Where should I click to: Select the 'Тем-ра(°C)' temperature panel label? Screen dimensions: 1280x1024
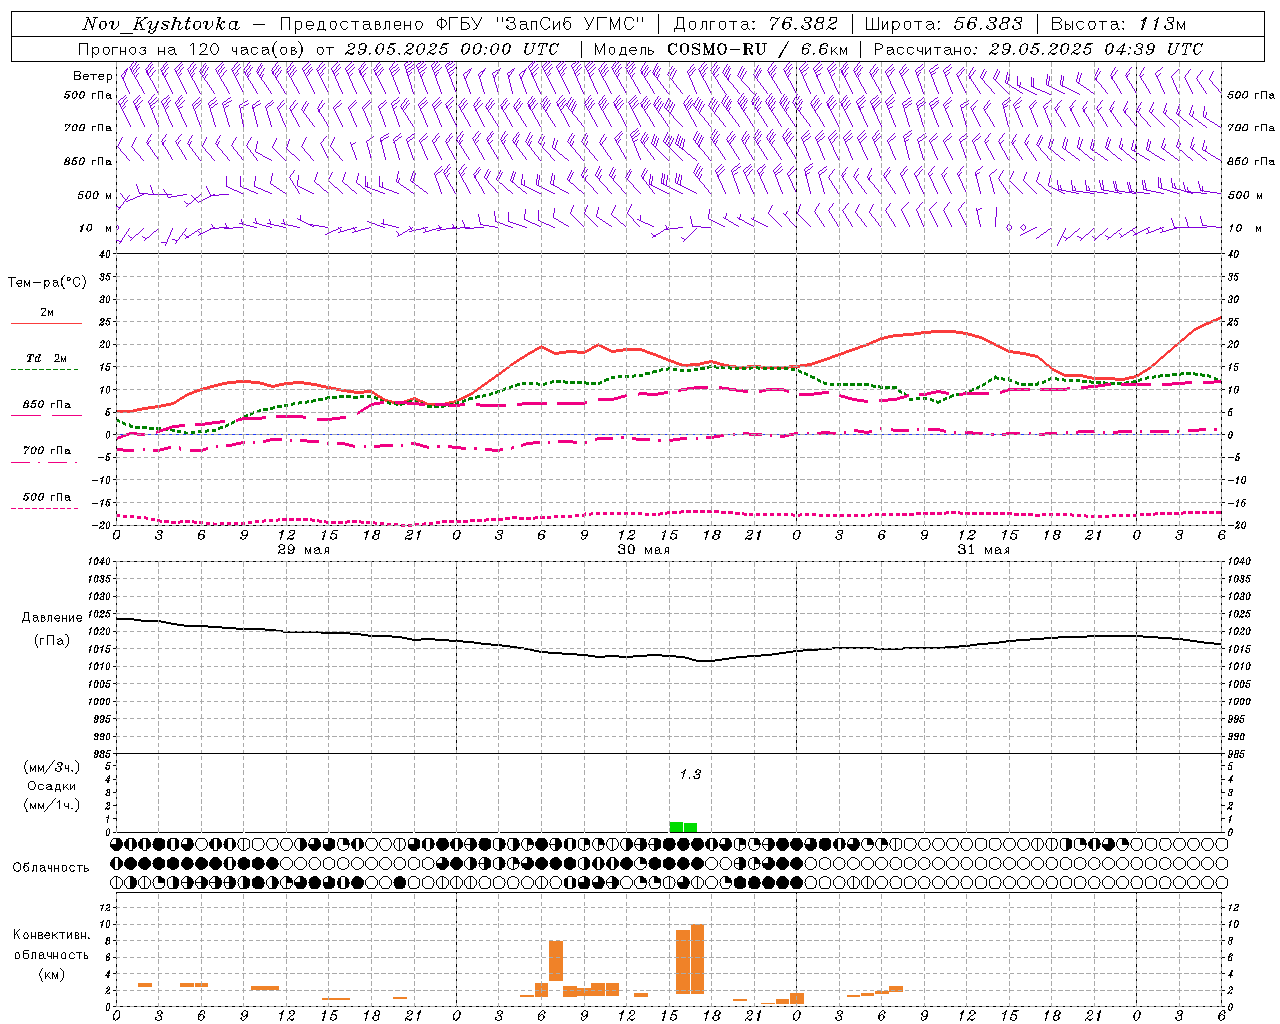coord(47,283)
